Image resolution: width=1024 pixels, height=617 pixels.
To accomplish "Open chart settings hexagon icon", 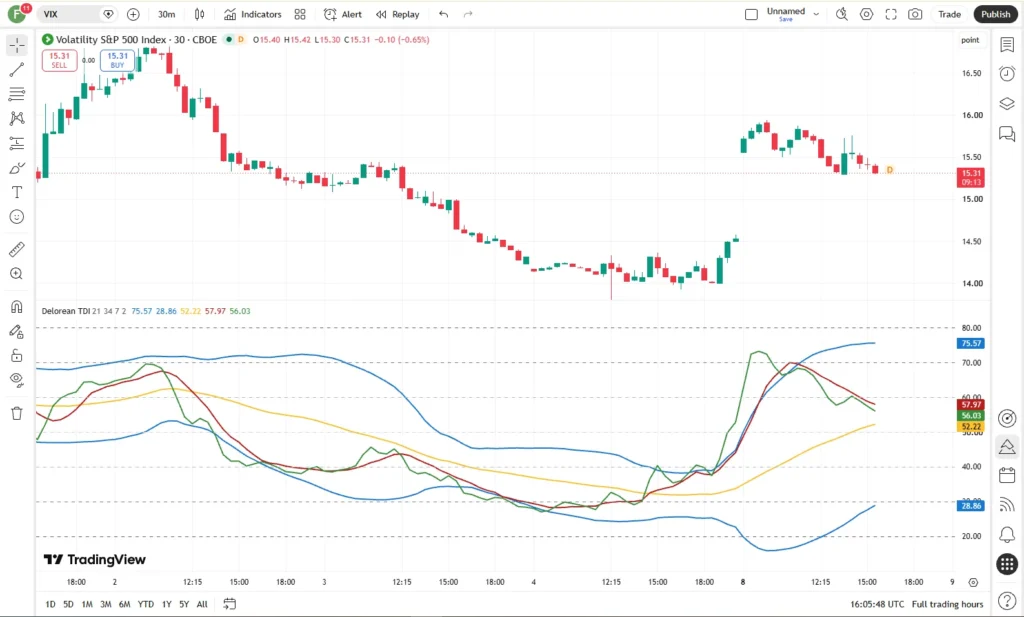I will [x=866, y=14].
